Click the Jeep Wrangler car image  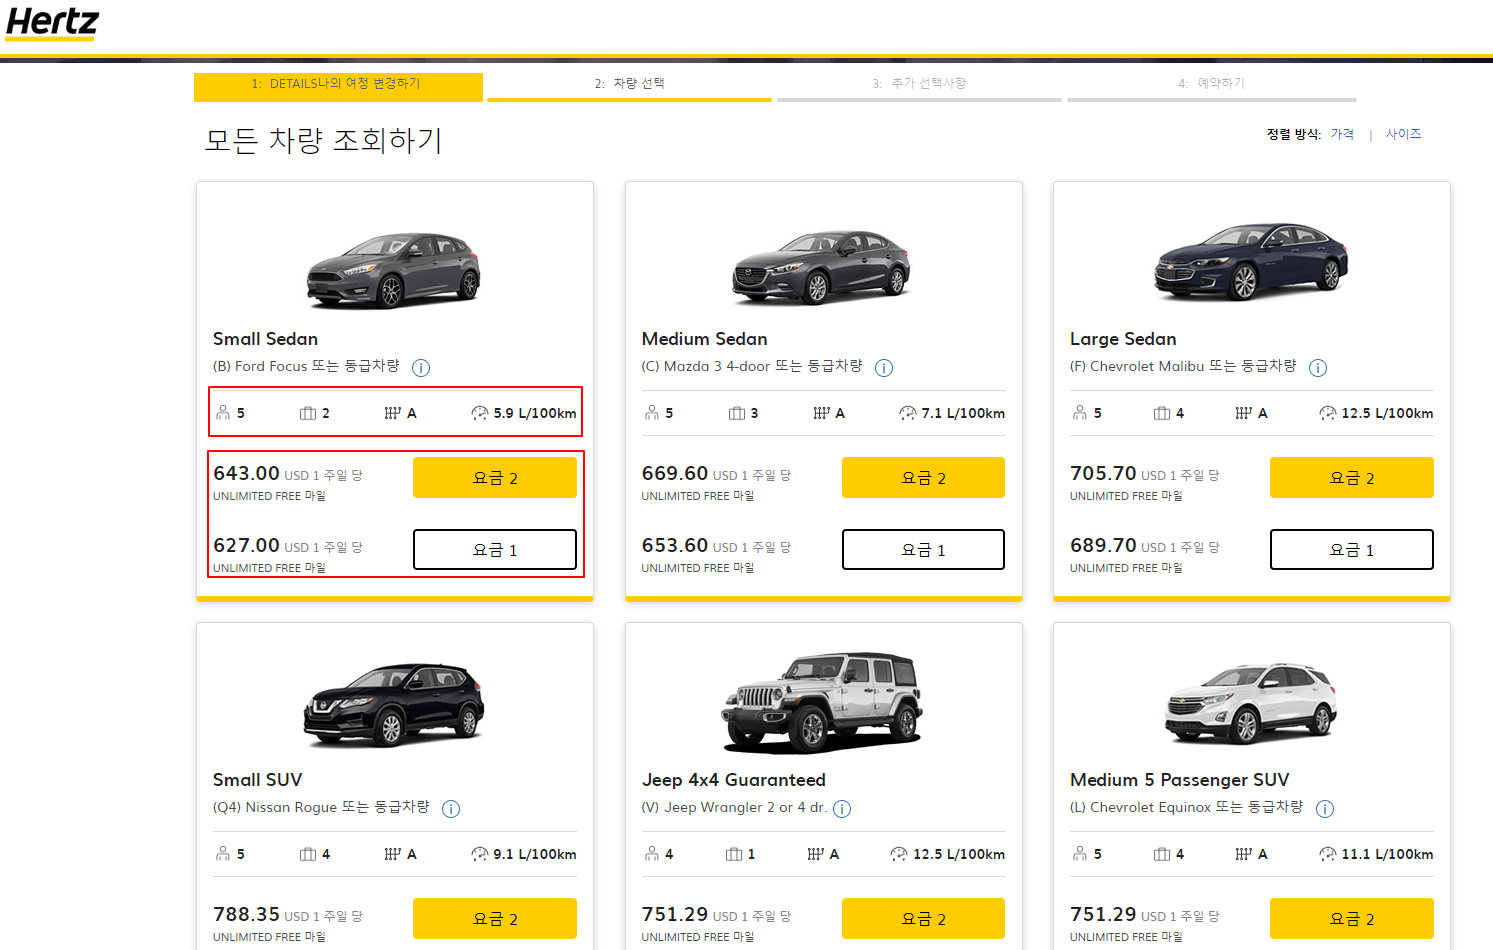[822, 702]
